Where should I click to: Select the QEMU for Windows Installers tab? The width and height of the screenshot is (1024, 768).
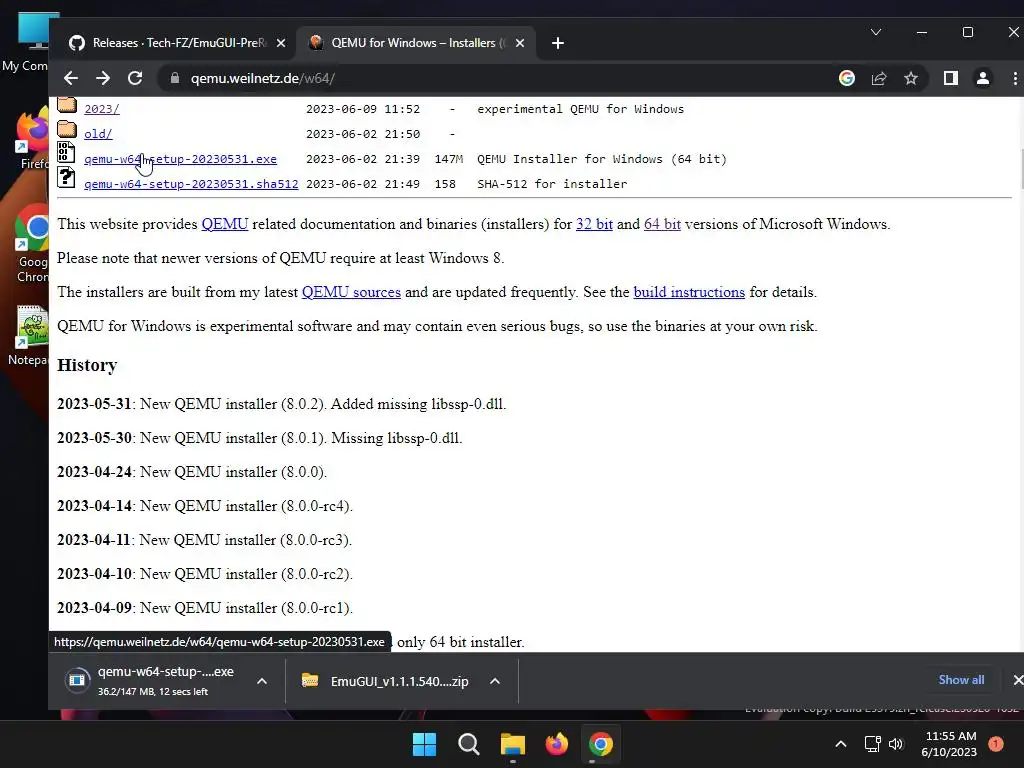(x=416, y=43)
